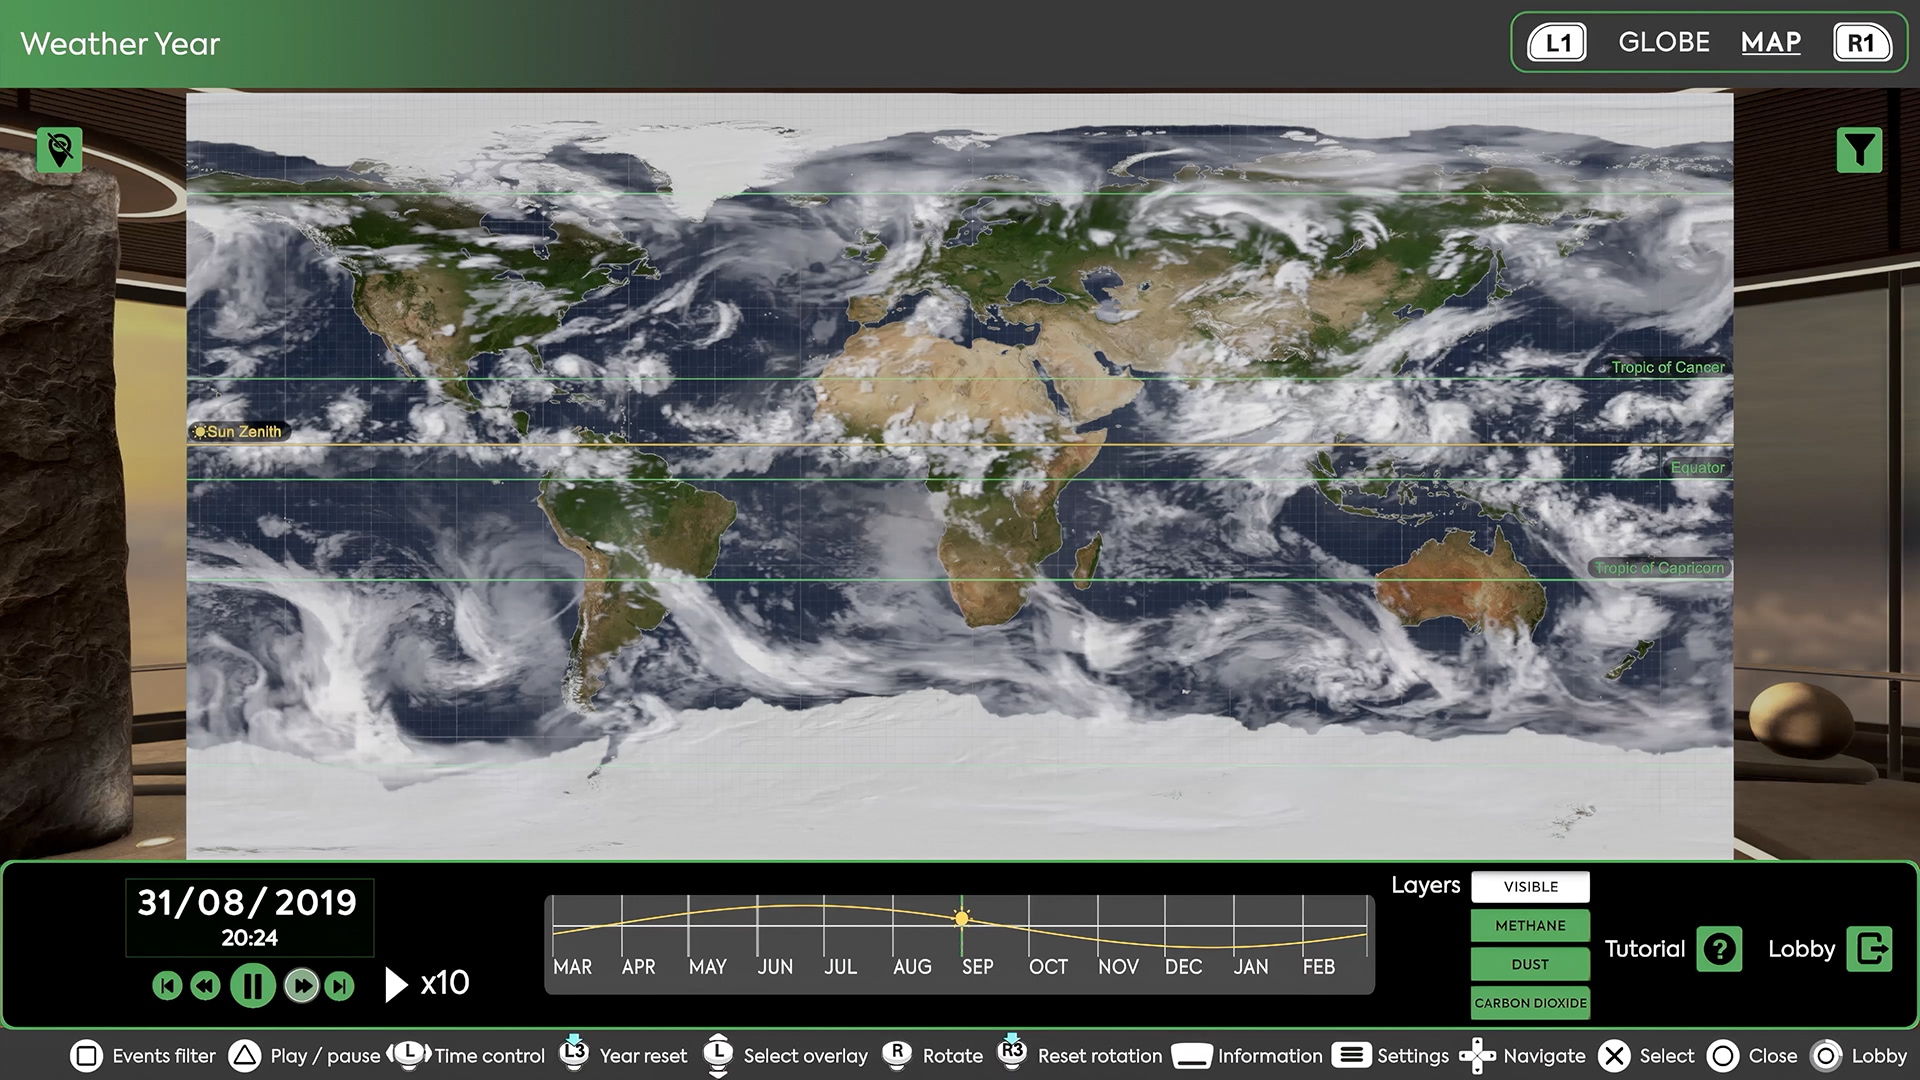Select the MAP view tab
Screen dimensions: 1920x1080
(1770, 43)
